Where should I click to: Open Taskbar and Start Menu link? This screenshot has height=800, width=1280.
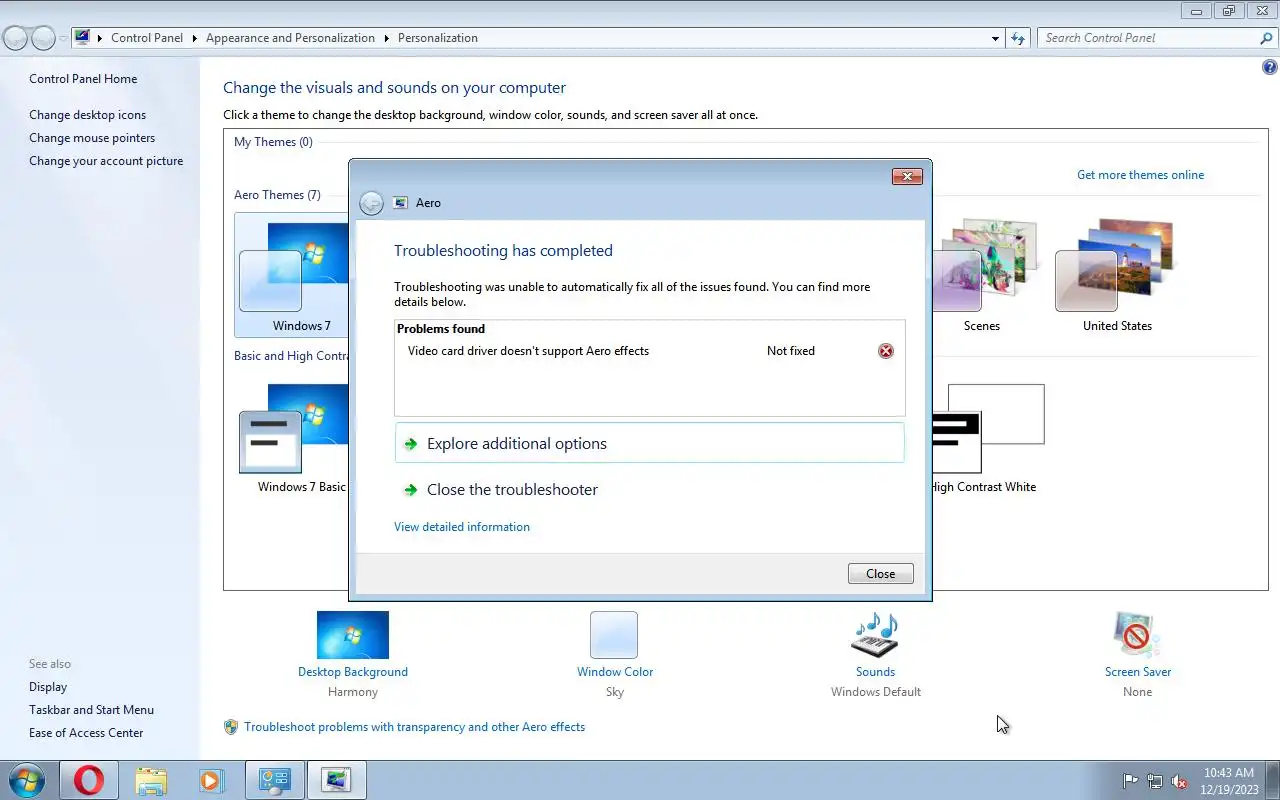(x=91, y=710)
